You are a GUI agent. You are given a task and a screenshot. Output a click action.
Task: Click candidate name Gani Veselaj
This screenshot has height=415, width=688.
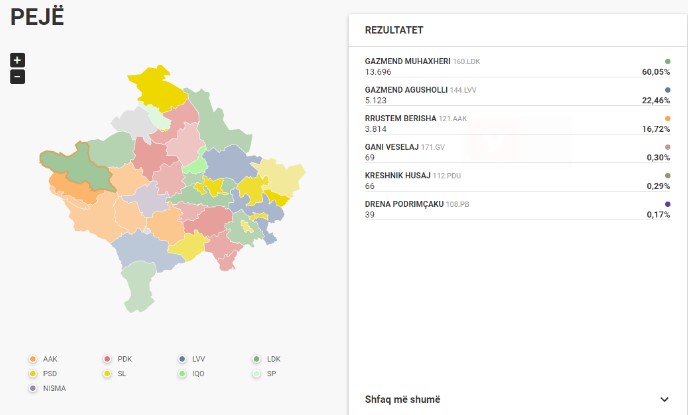[x=392, y=147]
